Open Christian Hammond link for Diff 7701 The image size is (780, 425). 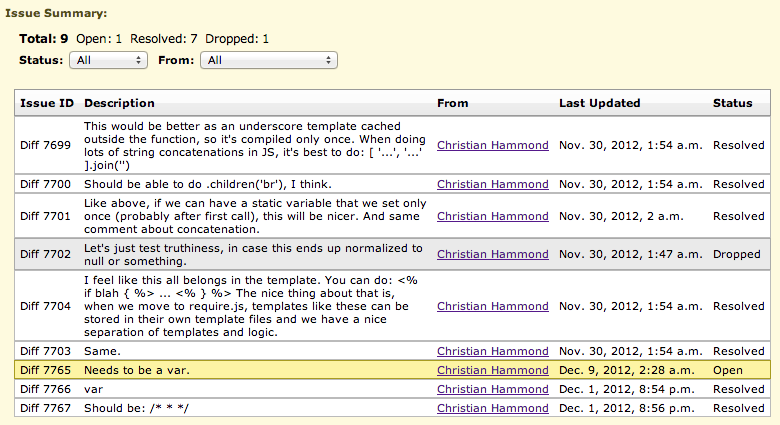point(492,216)
